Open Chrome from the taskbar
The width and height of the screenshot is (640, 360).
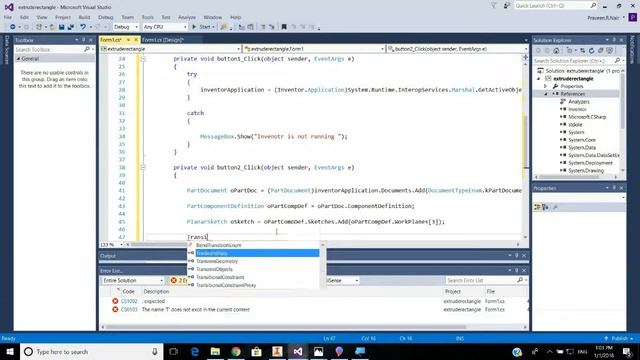click(236, 351)
